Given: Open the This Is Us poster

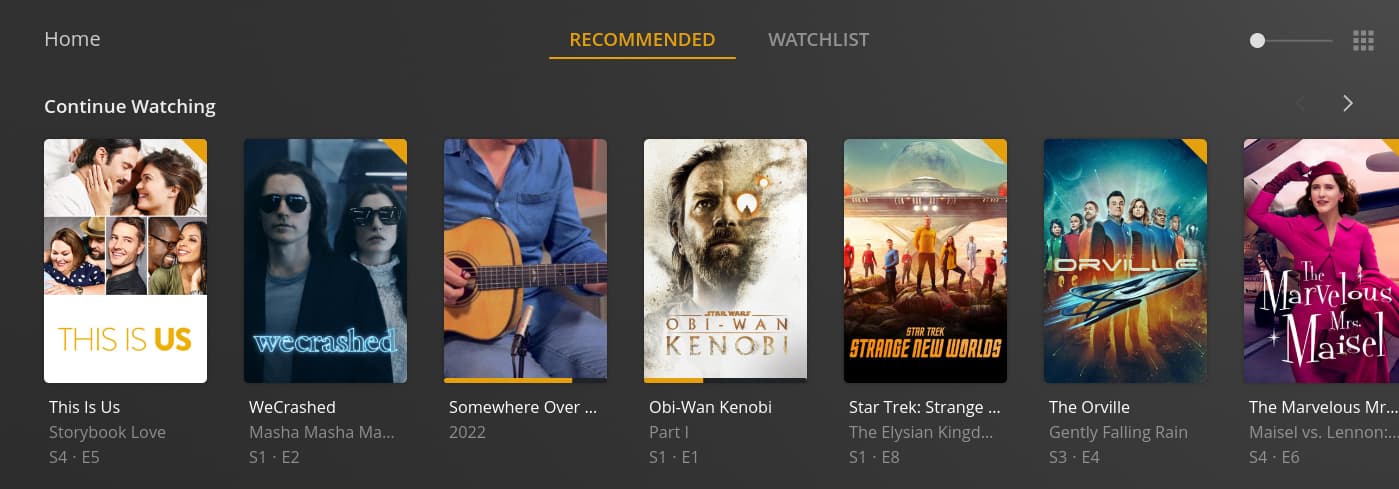Looking at the screenshot, I should pyautogui.click(x=125, y=261).
